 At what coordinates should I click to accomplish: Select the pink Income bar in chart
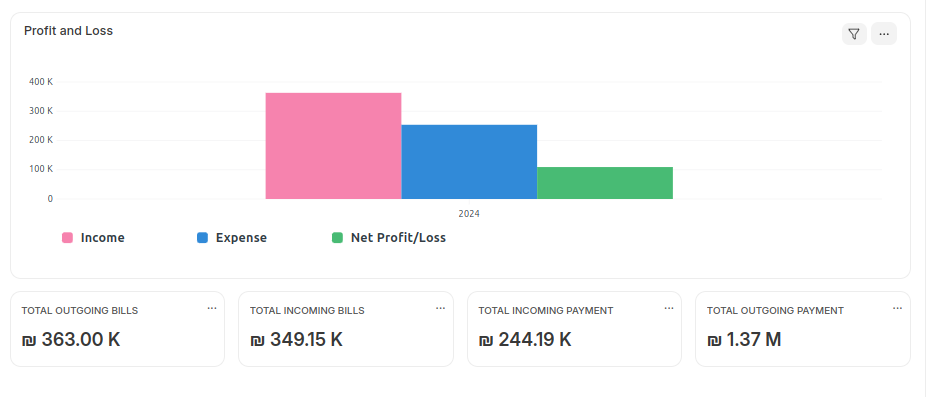334,146
